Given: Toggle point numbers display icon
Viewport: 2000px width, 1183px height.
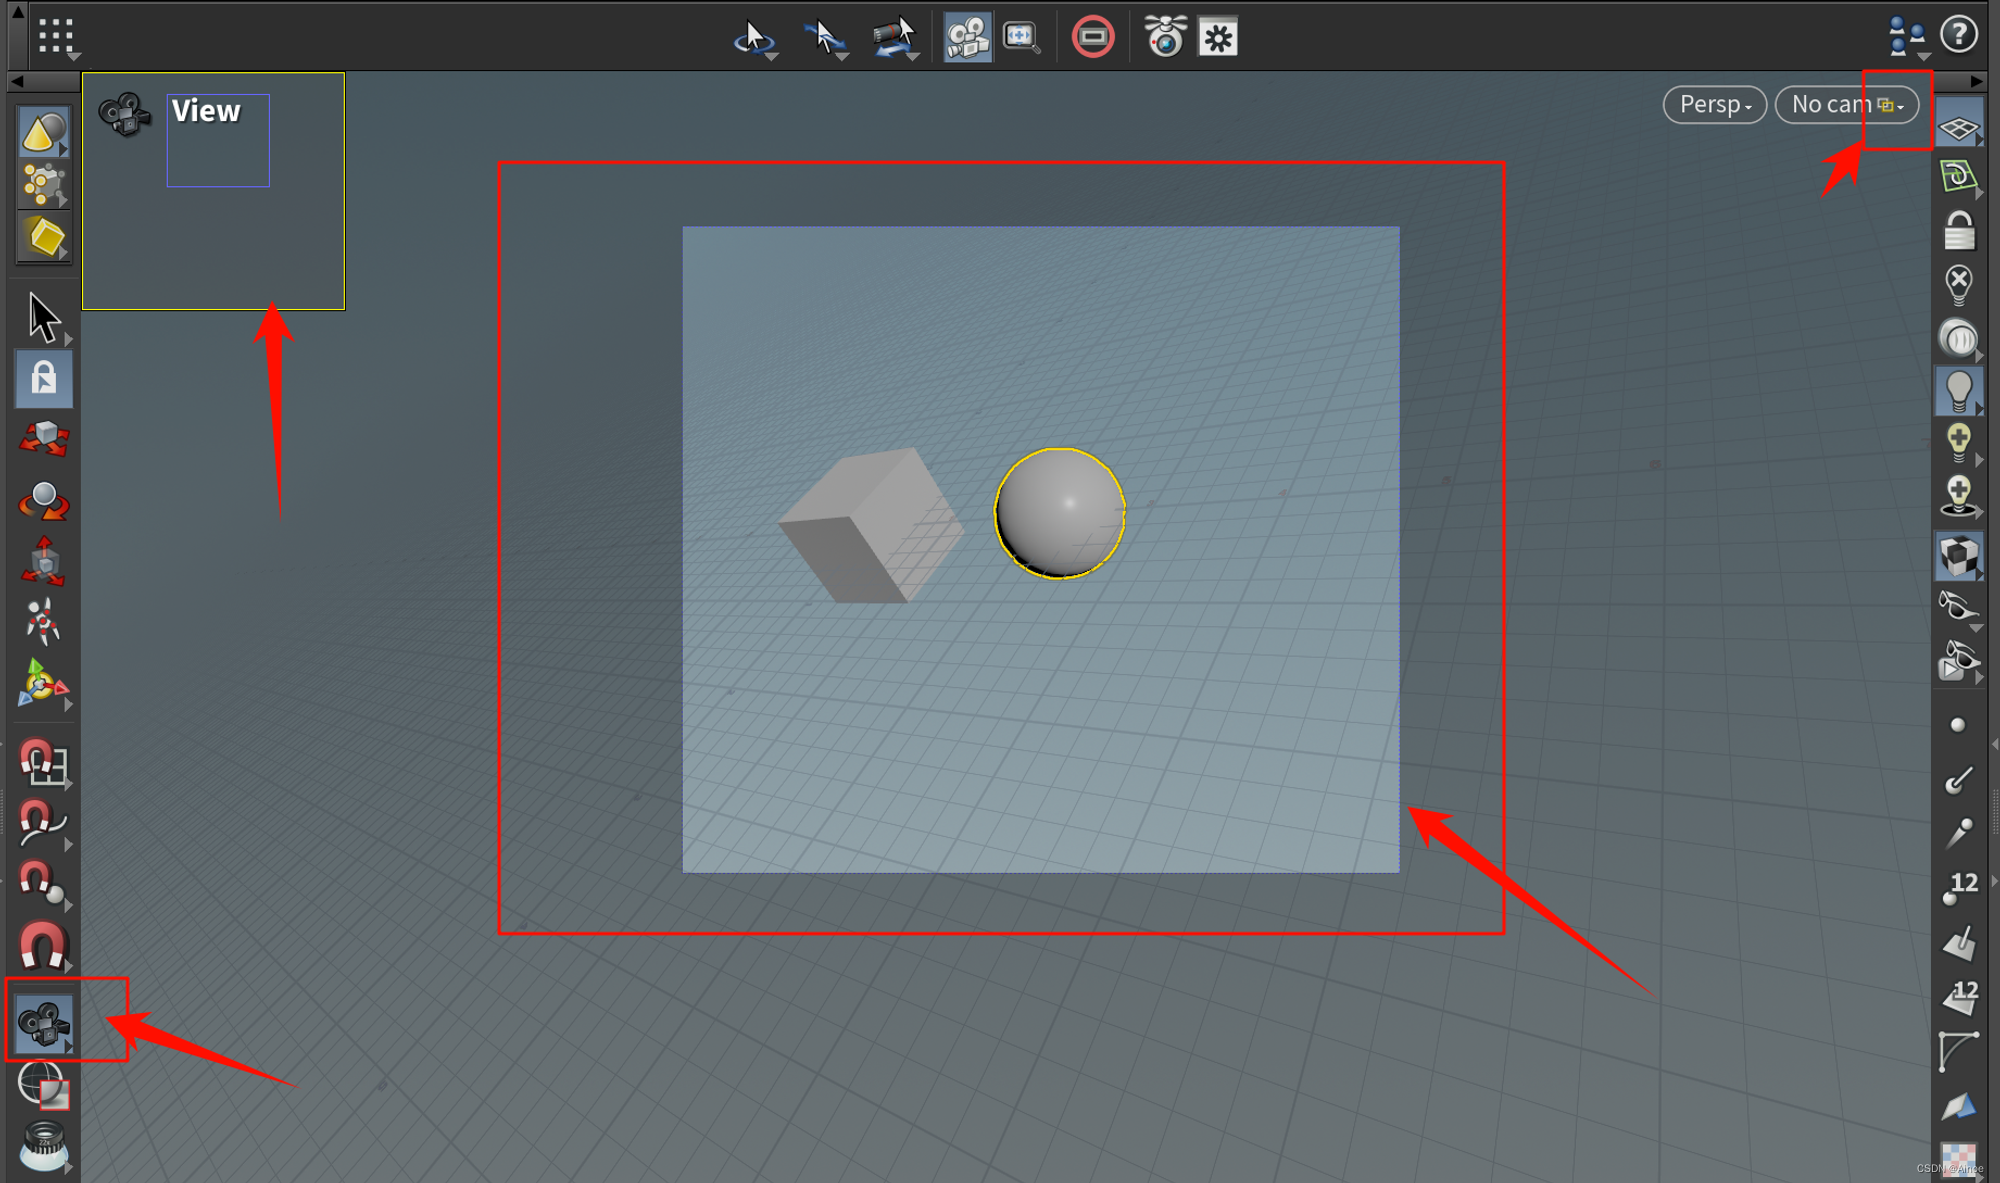Looking at the screenshot, I should pos(1958,886).
